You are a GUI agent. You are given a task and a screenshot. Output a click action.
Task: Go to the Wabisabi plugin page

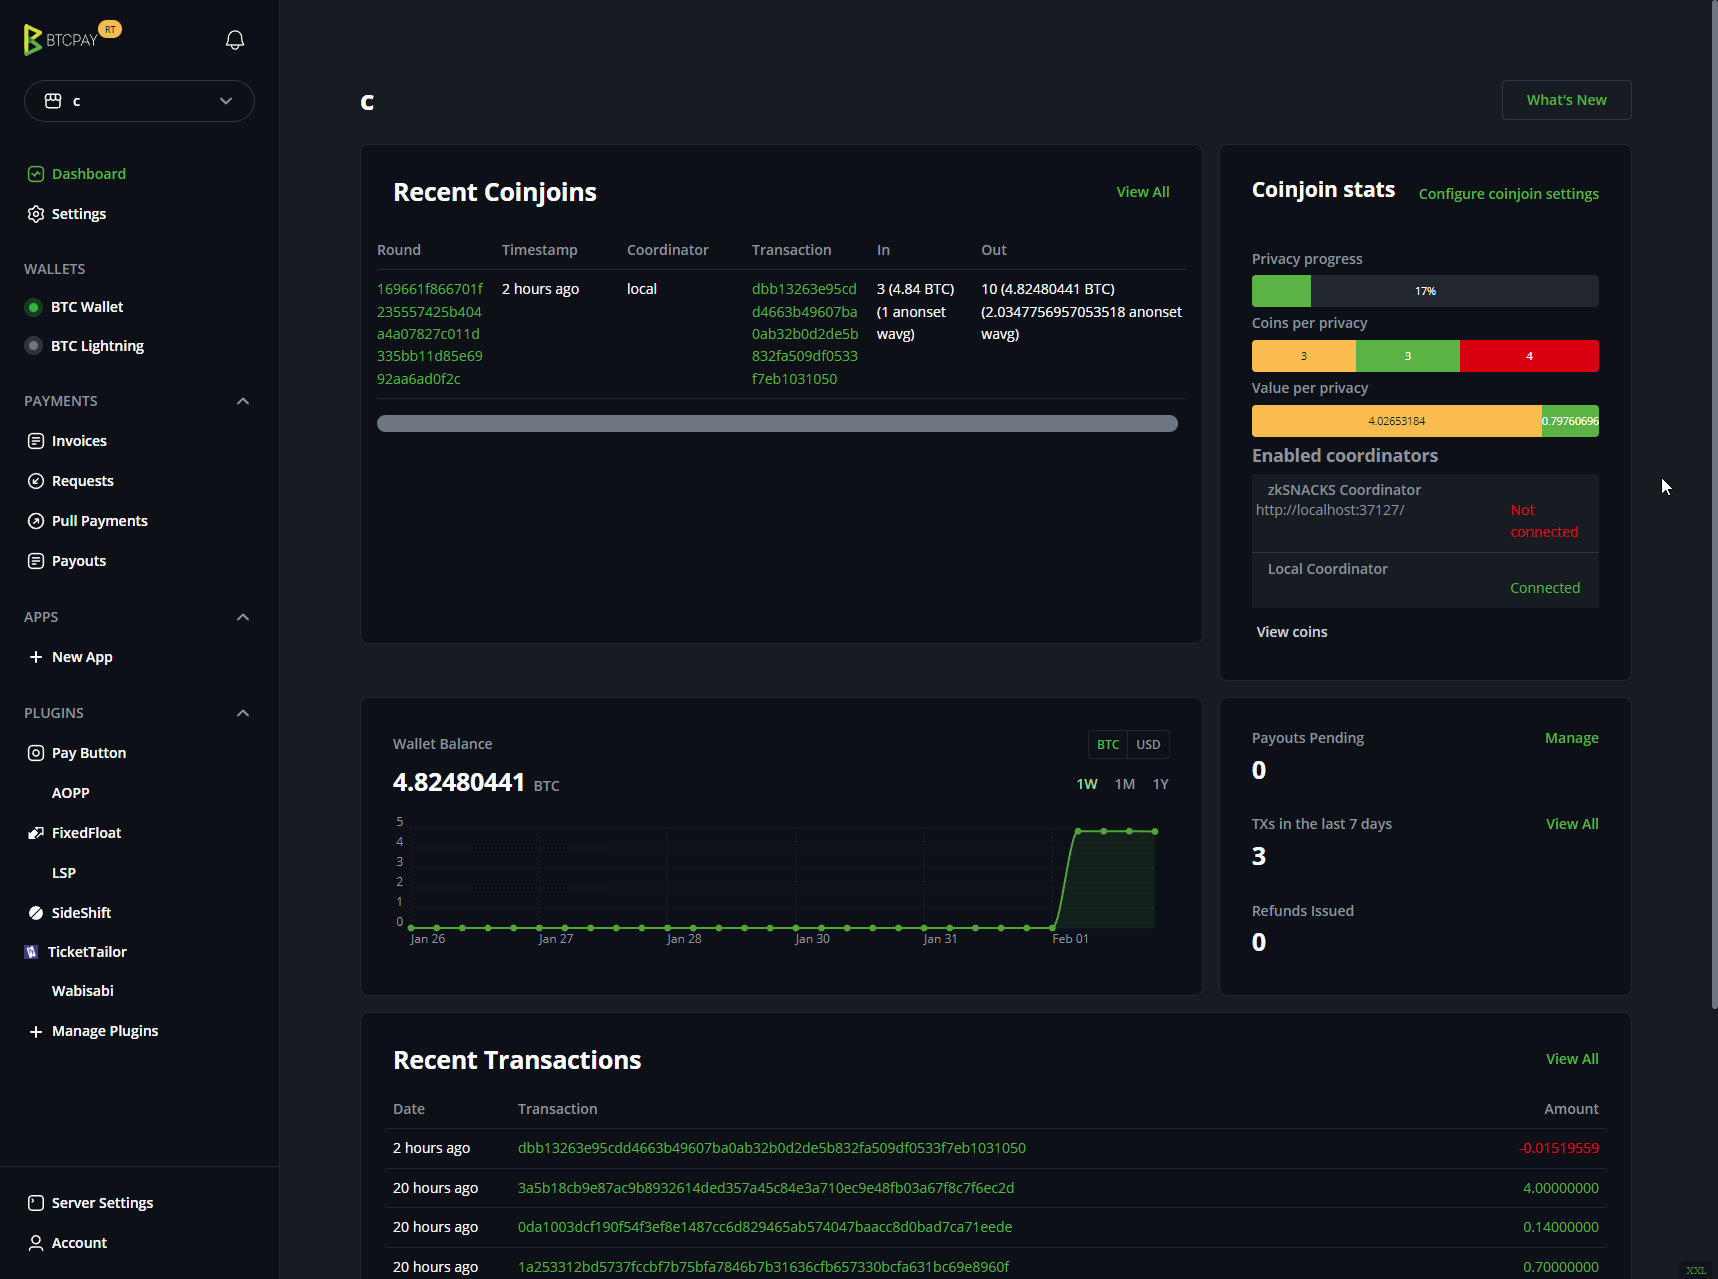click(x=82, y=991)
